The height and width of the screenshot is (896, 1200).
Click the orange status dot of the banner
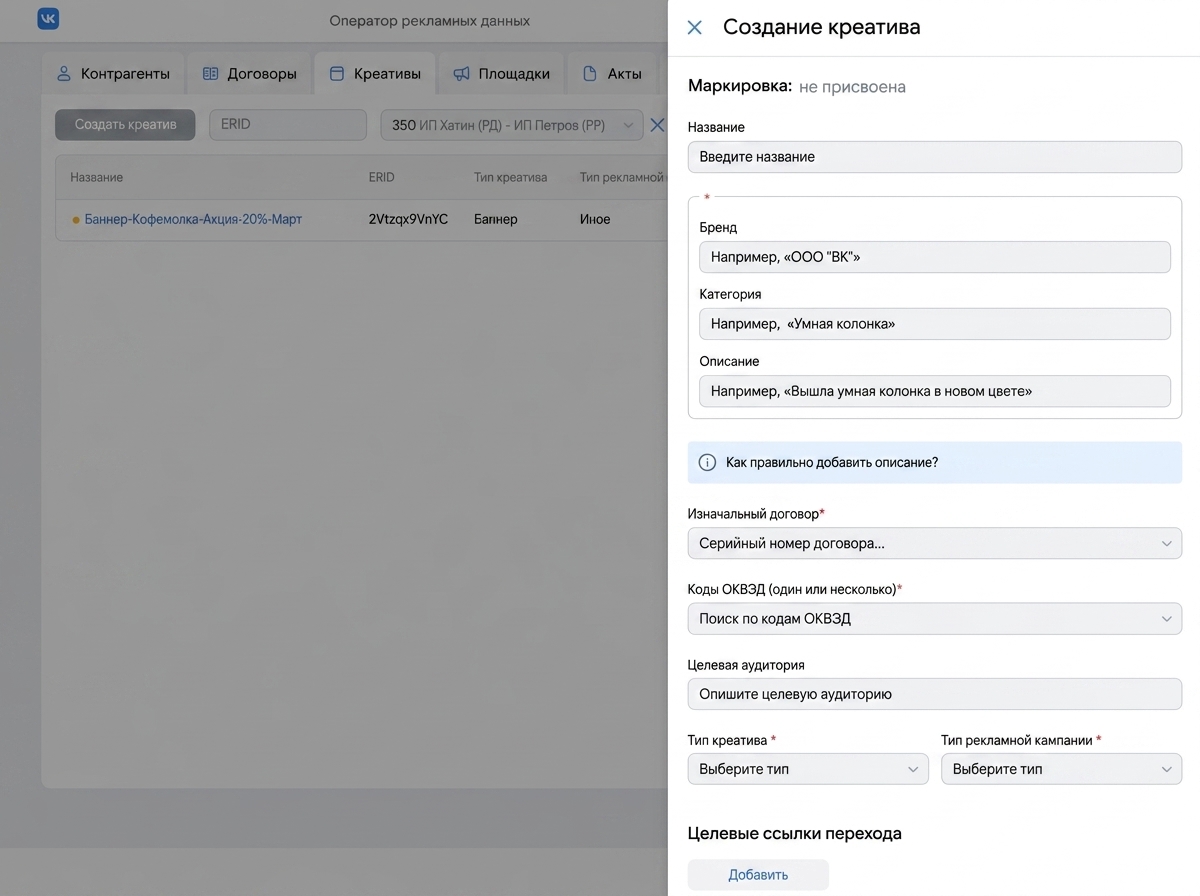click(x=76, y=220)
